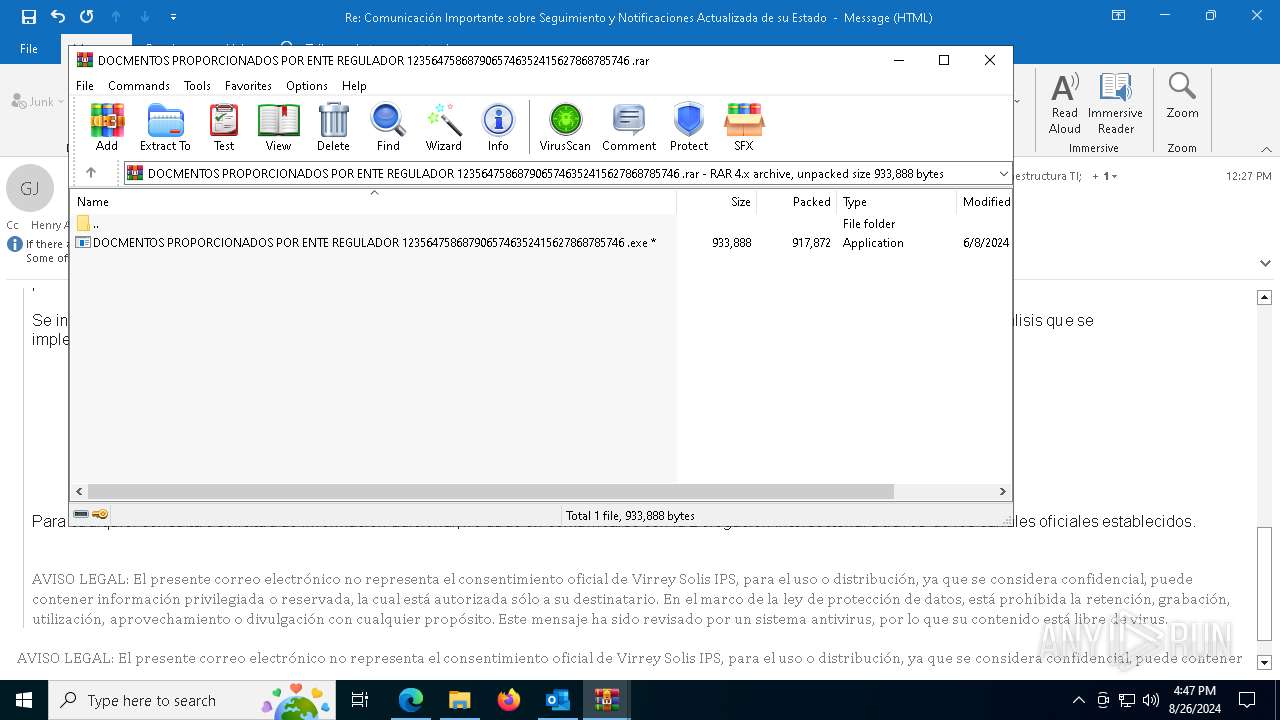Sort by the Size column header
Screen dimensions: 1280x720
pos(716,201)
